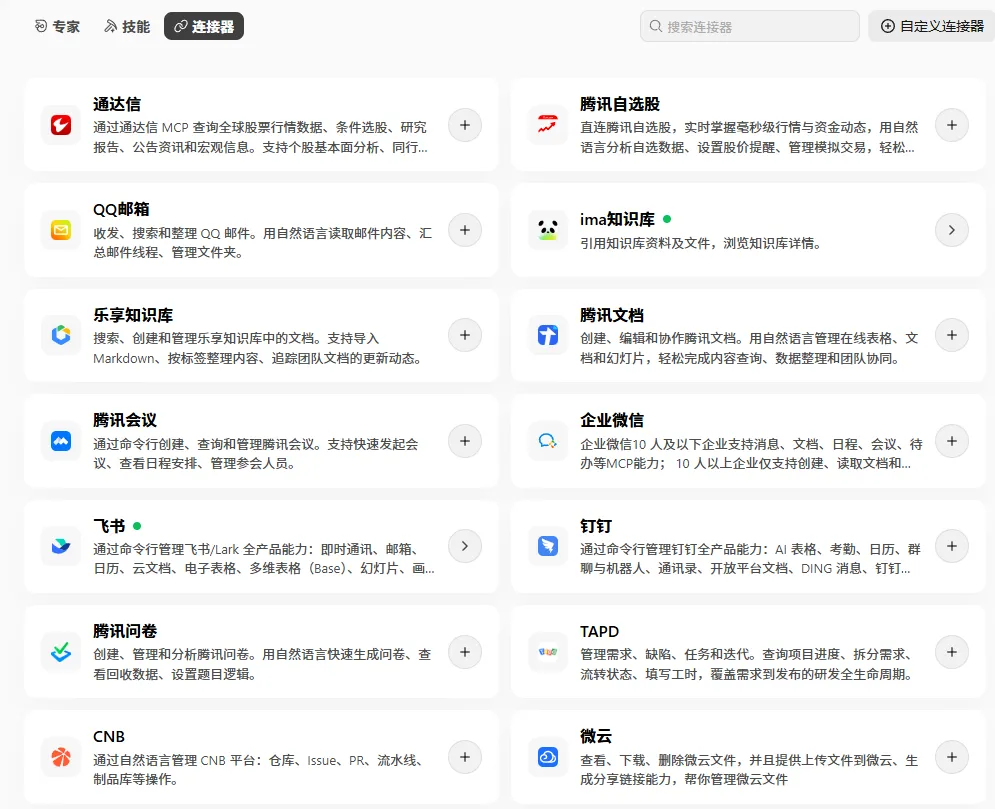
Task: Add the 乐享知识库 connector with plus button
Action: click(x=465, y=335)
